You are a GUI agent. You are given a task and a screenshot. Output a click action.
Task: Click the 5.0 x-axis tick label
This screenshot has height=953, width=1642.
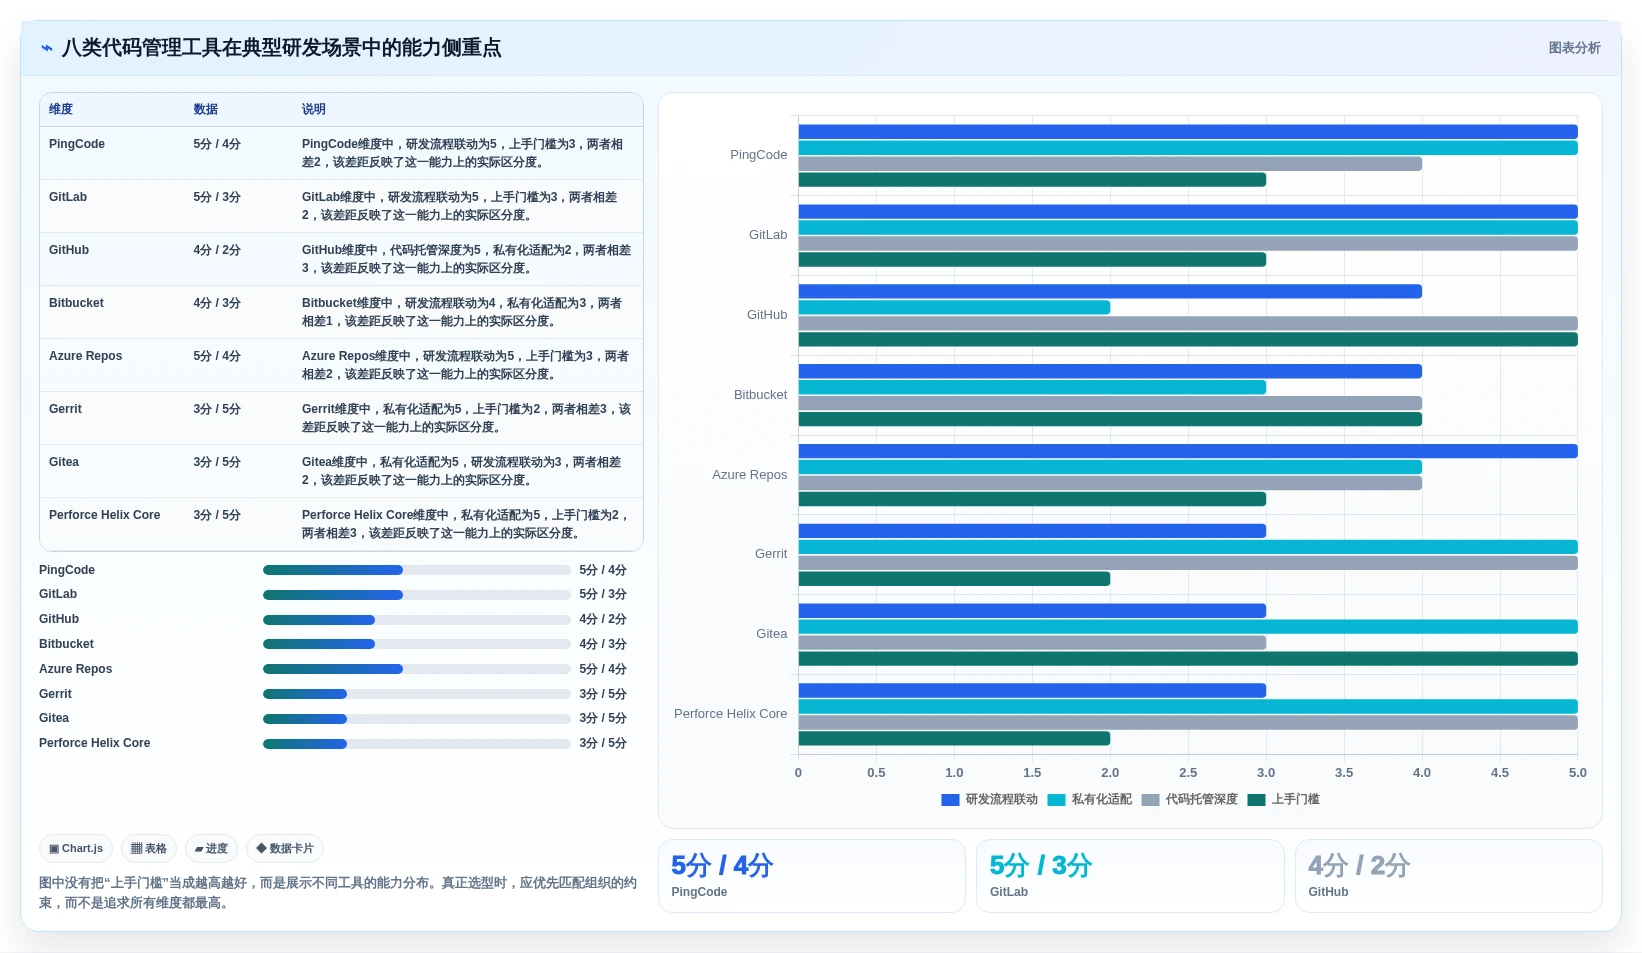(1577, 773)
